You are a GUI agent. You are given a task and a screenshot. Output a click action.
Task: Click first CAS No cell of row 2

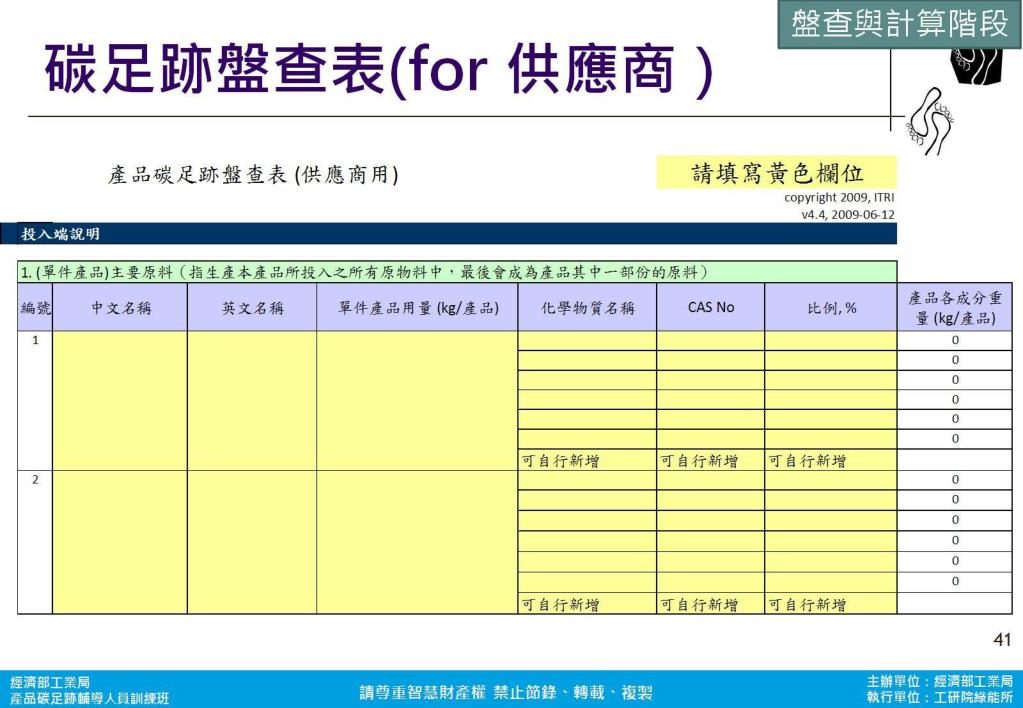coord(710,480)
